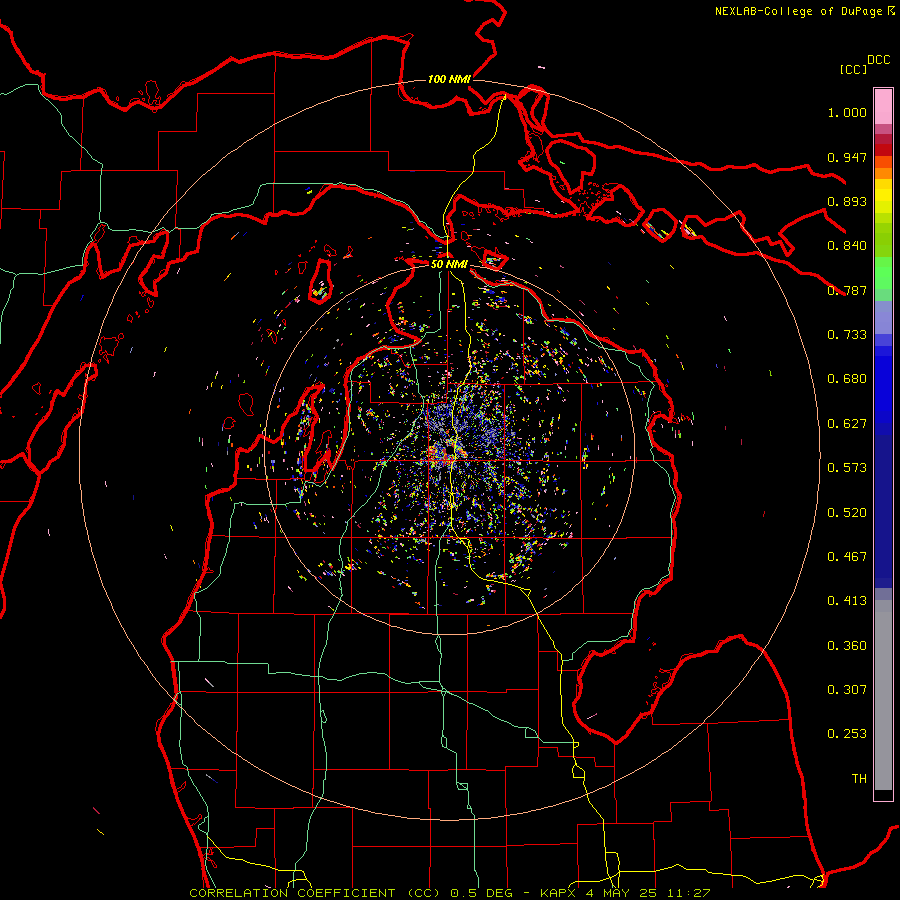Select the 1.000 legend value
900x900 pixels.
(x=847, y=112)
